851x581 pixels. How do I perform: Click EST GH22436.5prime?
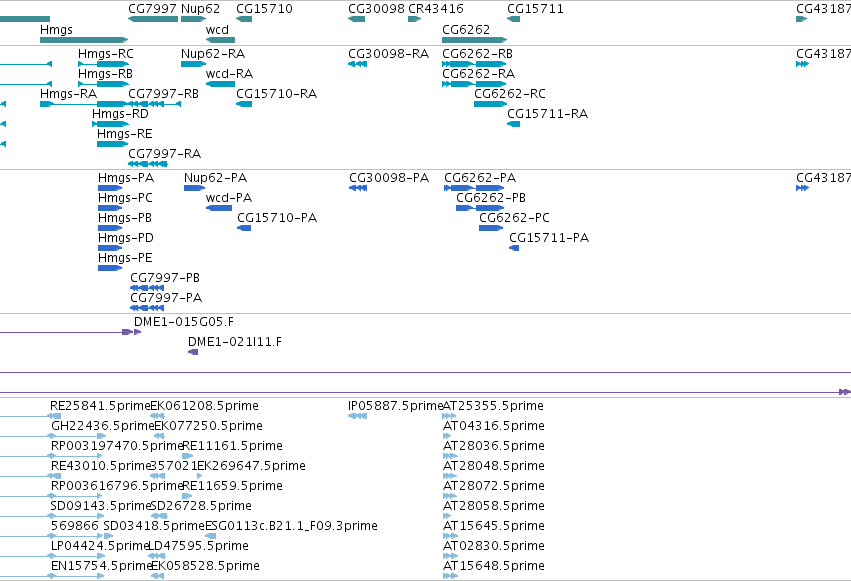pyautogui.click(x=77, y=436)
